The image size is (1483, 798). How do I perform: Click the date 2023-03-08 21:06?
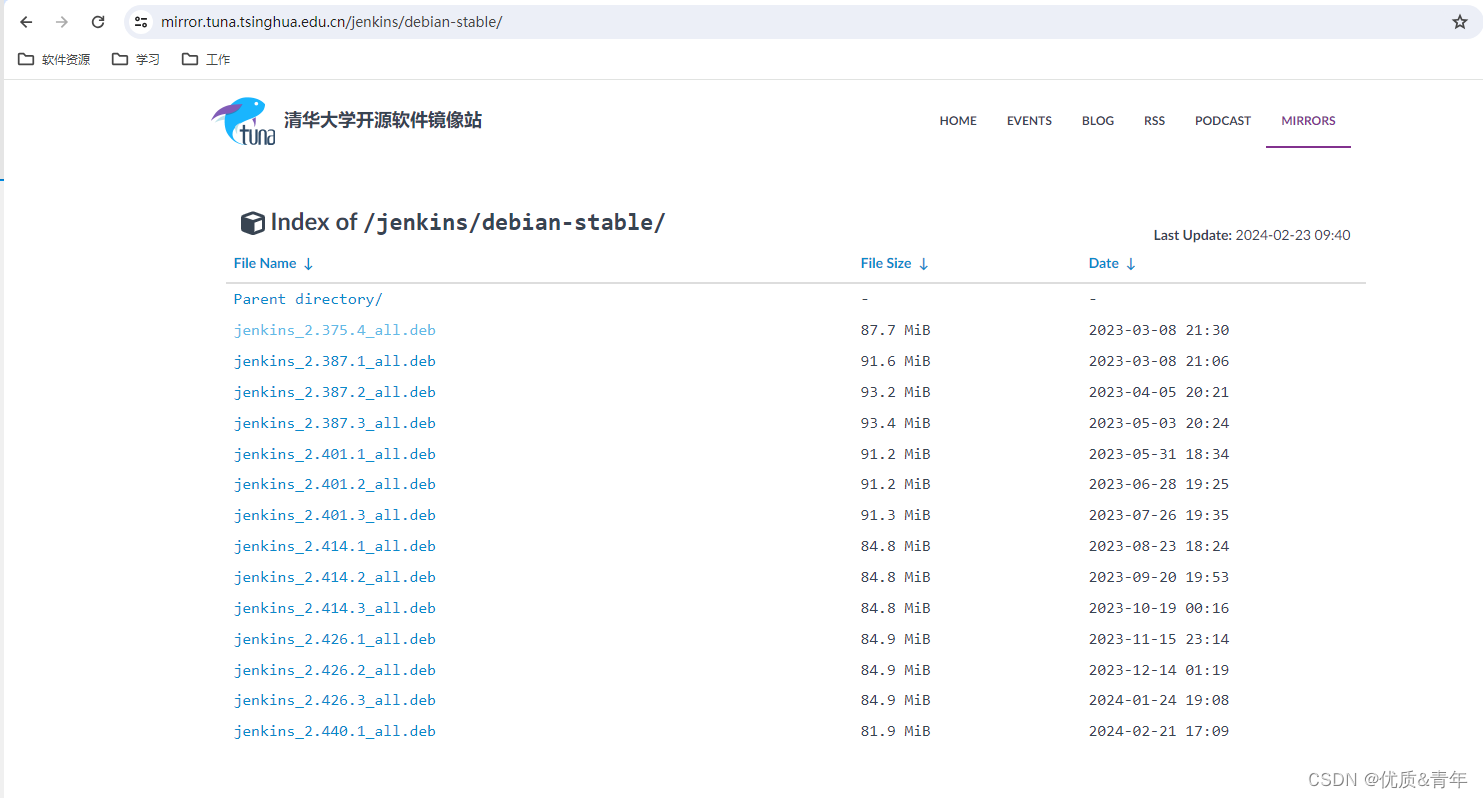pyautogui.click(x=1159, y=361)
